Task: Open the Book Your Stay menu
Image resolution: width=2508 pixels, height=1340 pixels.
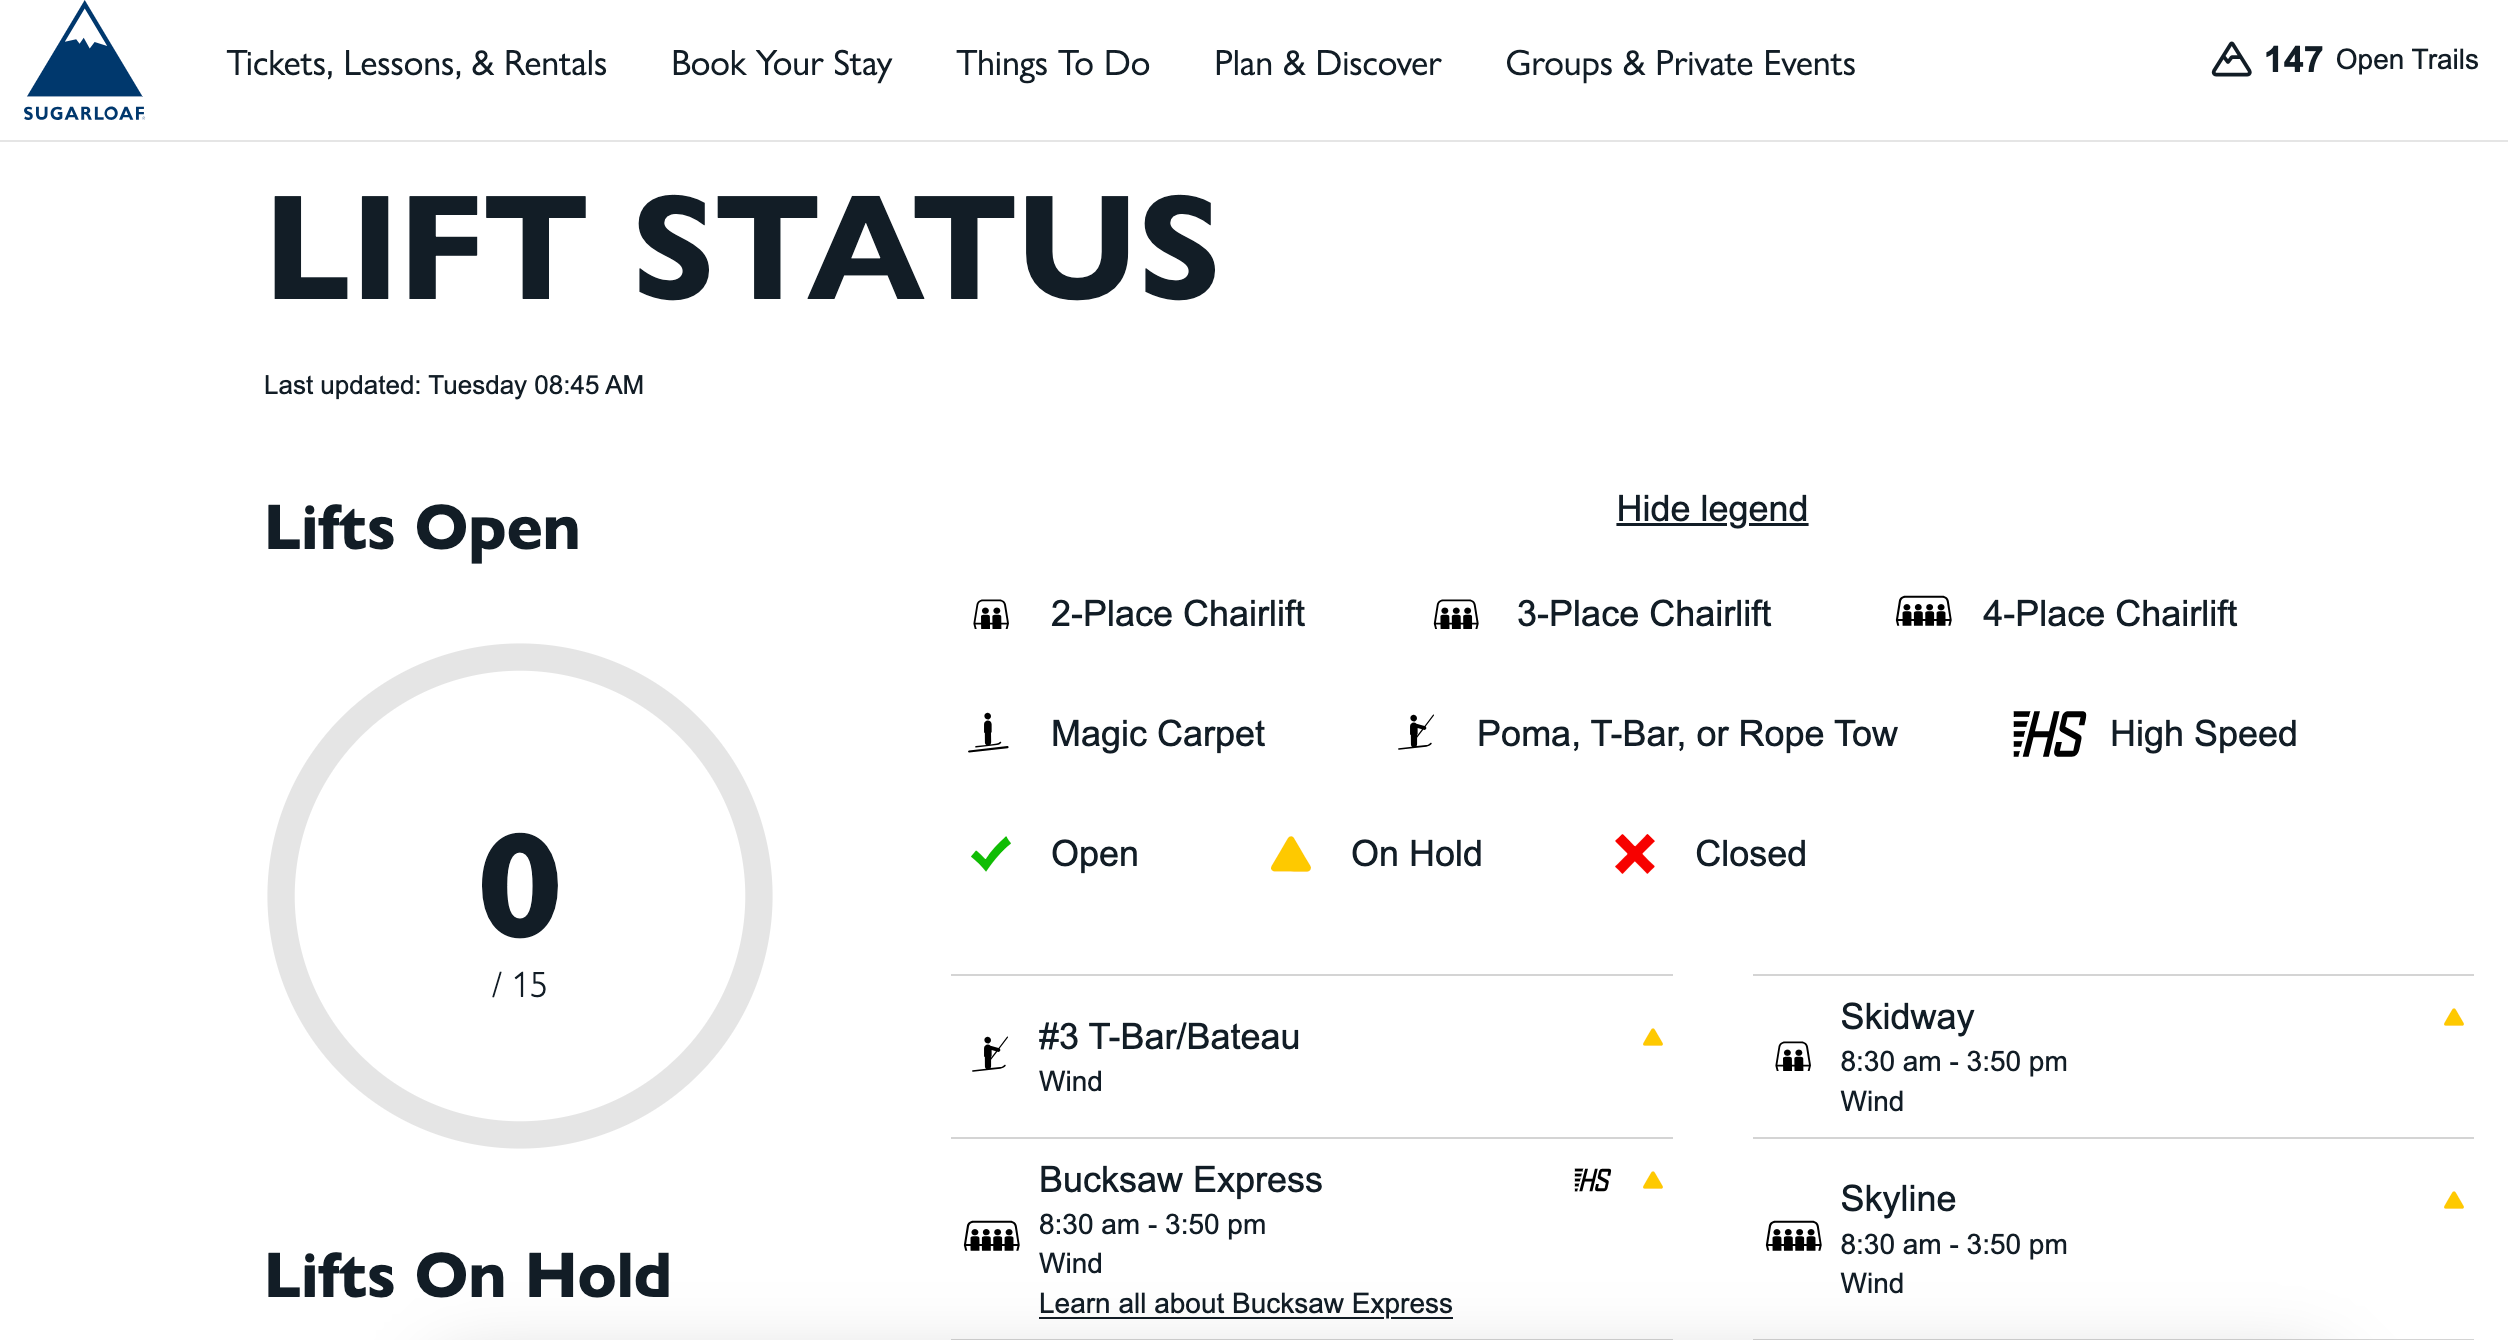Action: 781,64
